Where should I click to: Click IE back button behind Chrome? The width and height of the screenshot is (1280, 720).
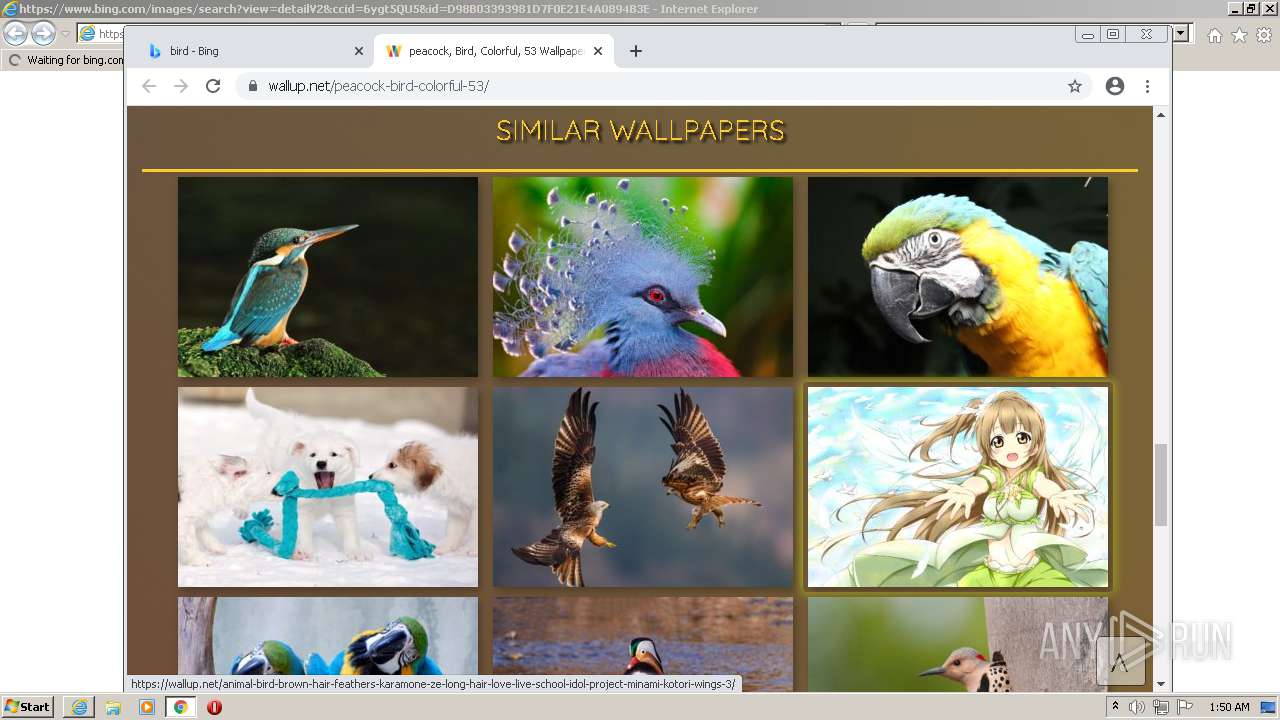15,34
